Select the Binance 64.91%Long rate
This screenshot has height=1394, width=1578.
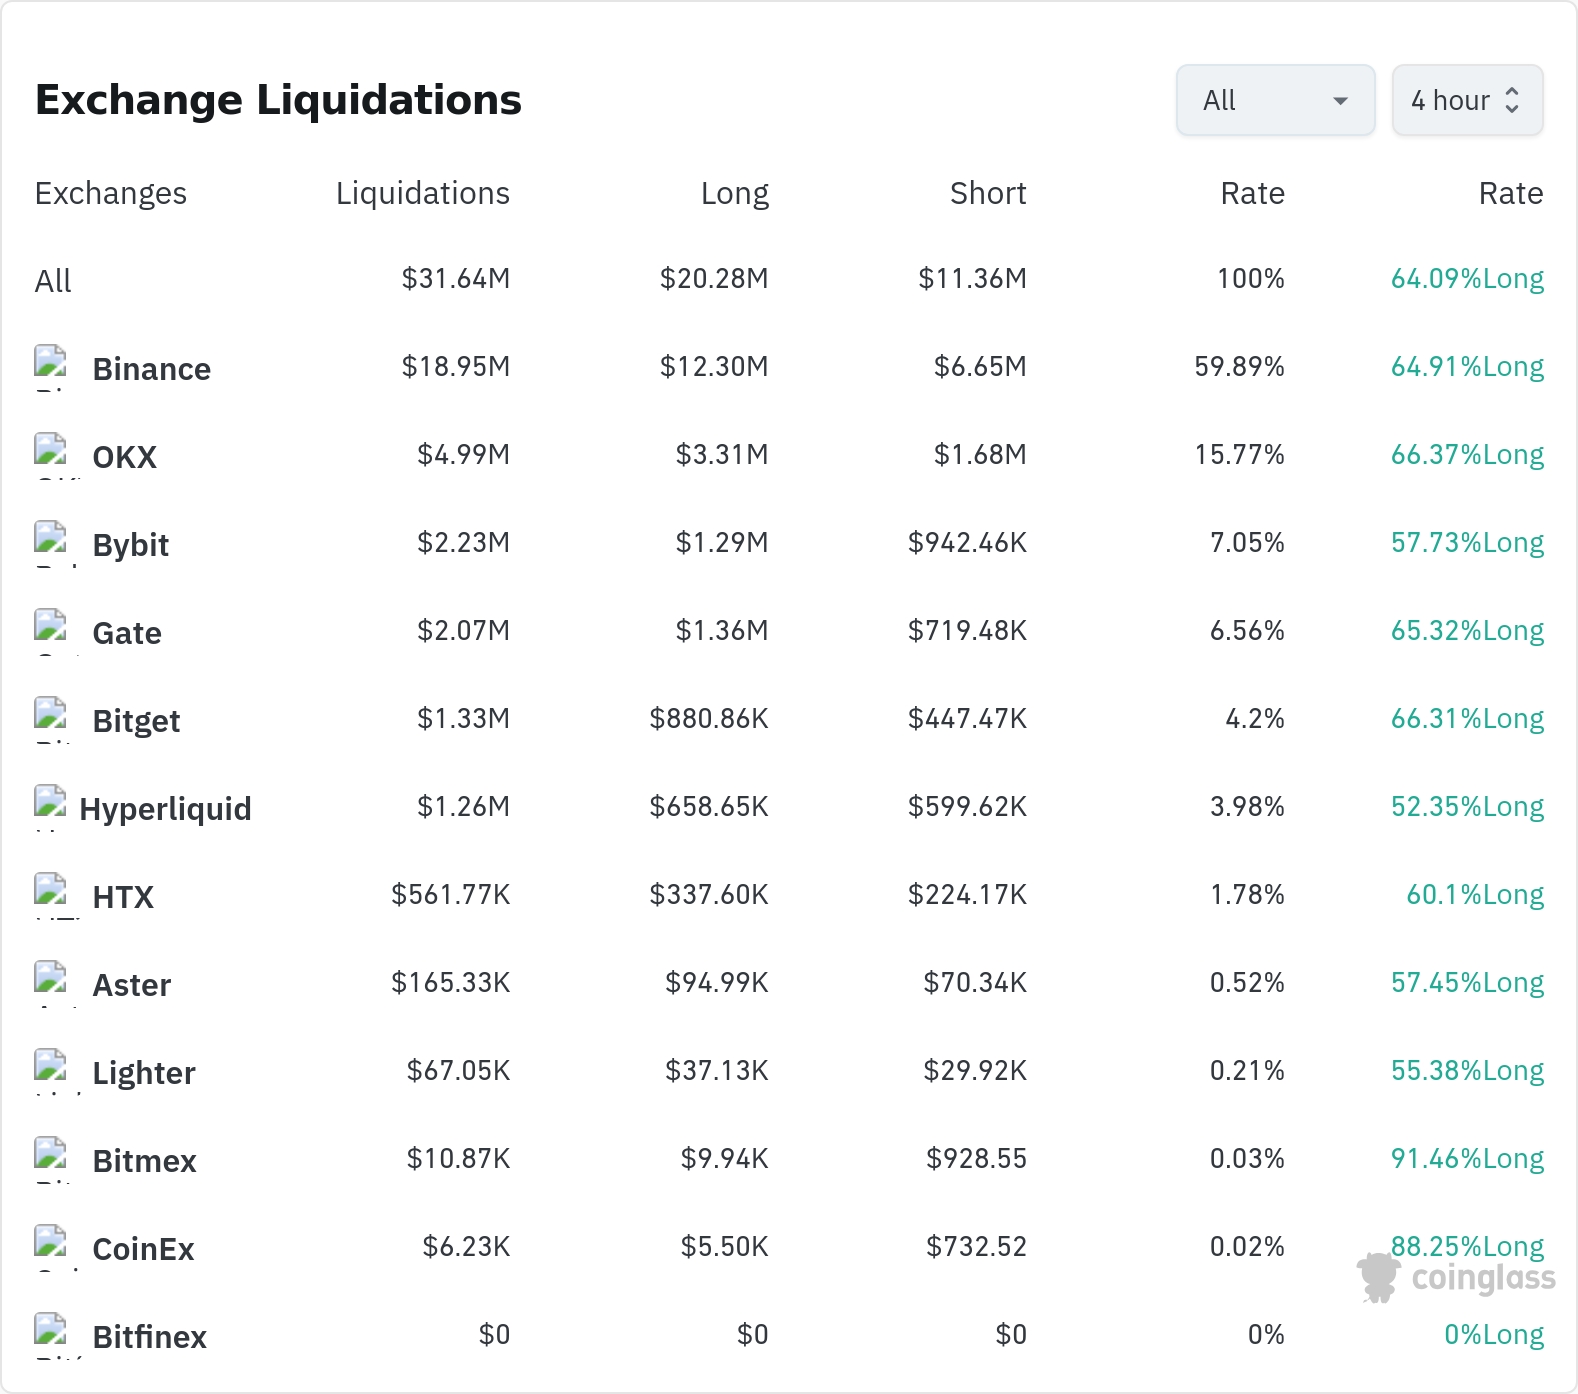[1467, 367]
